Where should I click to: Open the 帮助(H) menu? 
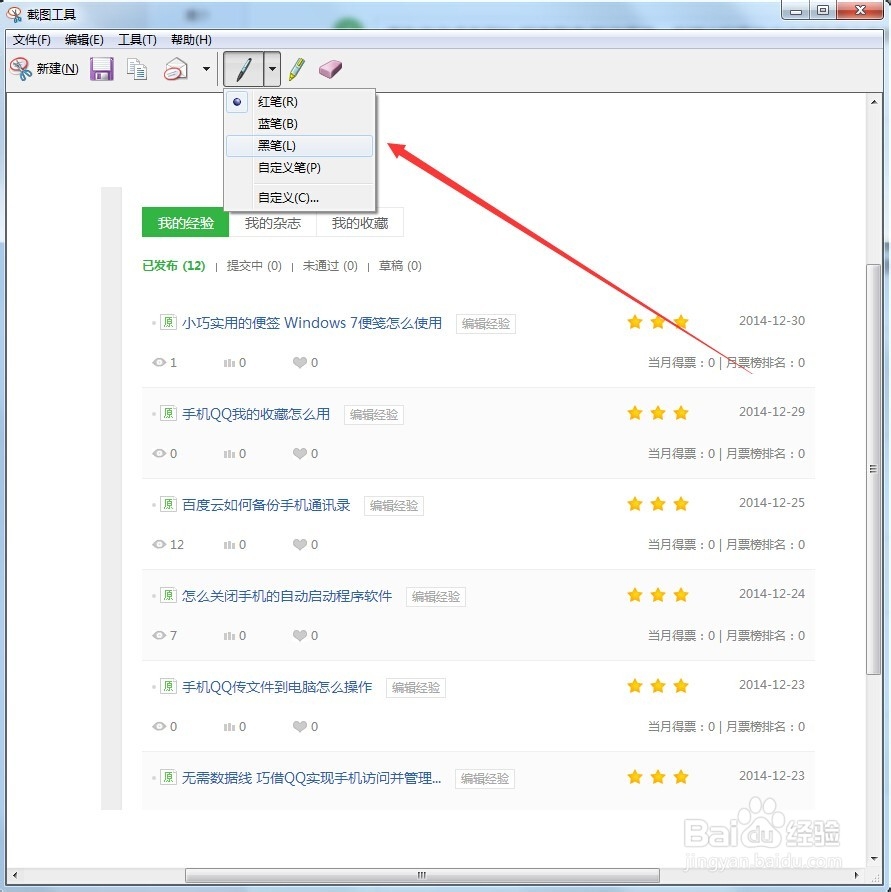[x=191, y=39]
